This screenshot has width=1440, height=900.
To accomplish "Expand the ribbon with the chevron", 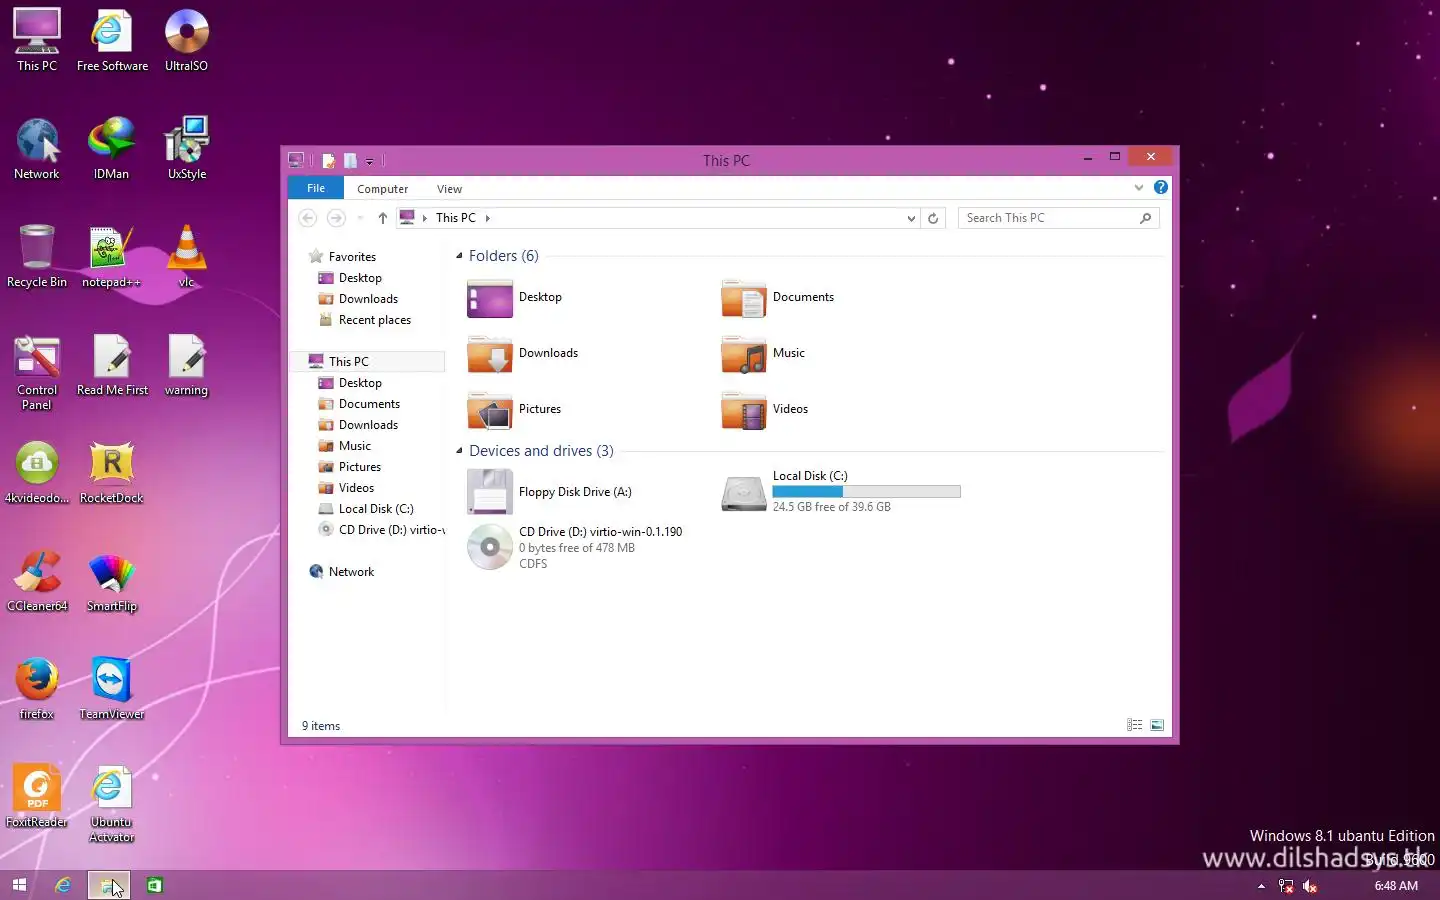I will pyautogui.click(x=1138, y=187).
